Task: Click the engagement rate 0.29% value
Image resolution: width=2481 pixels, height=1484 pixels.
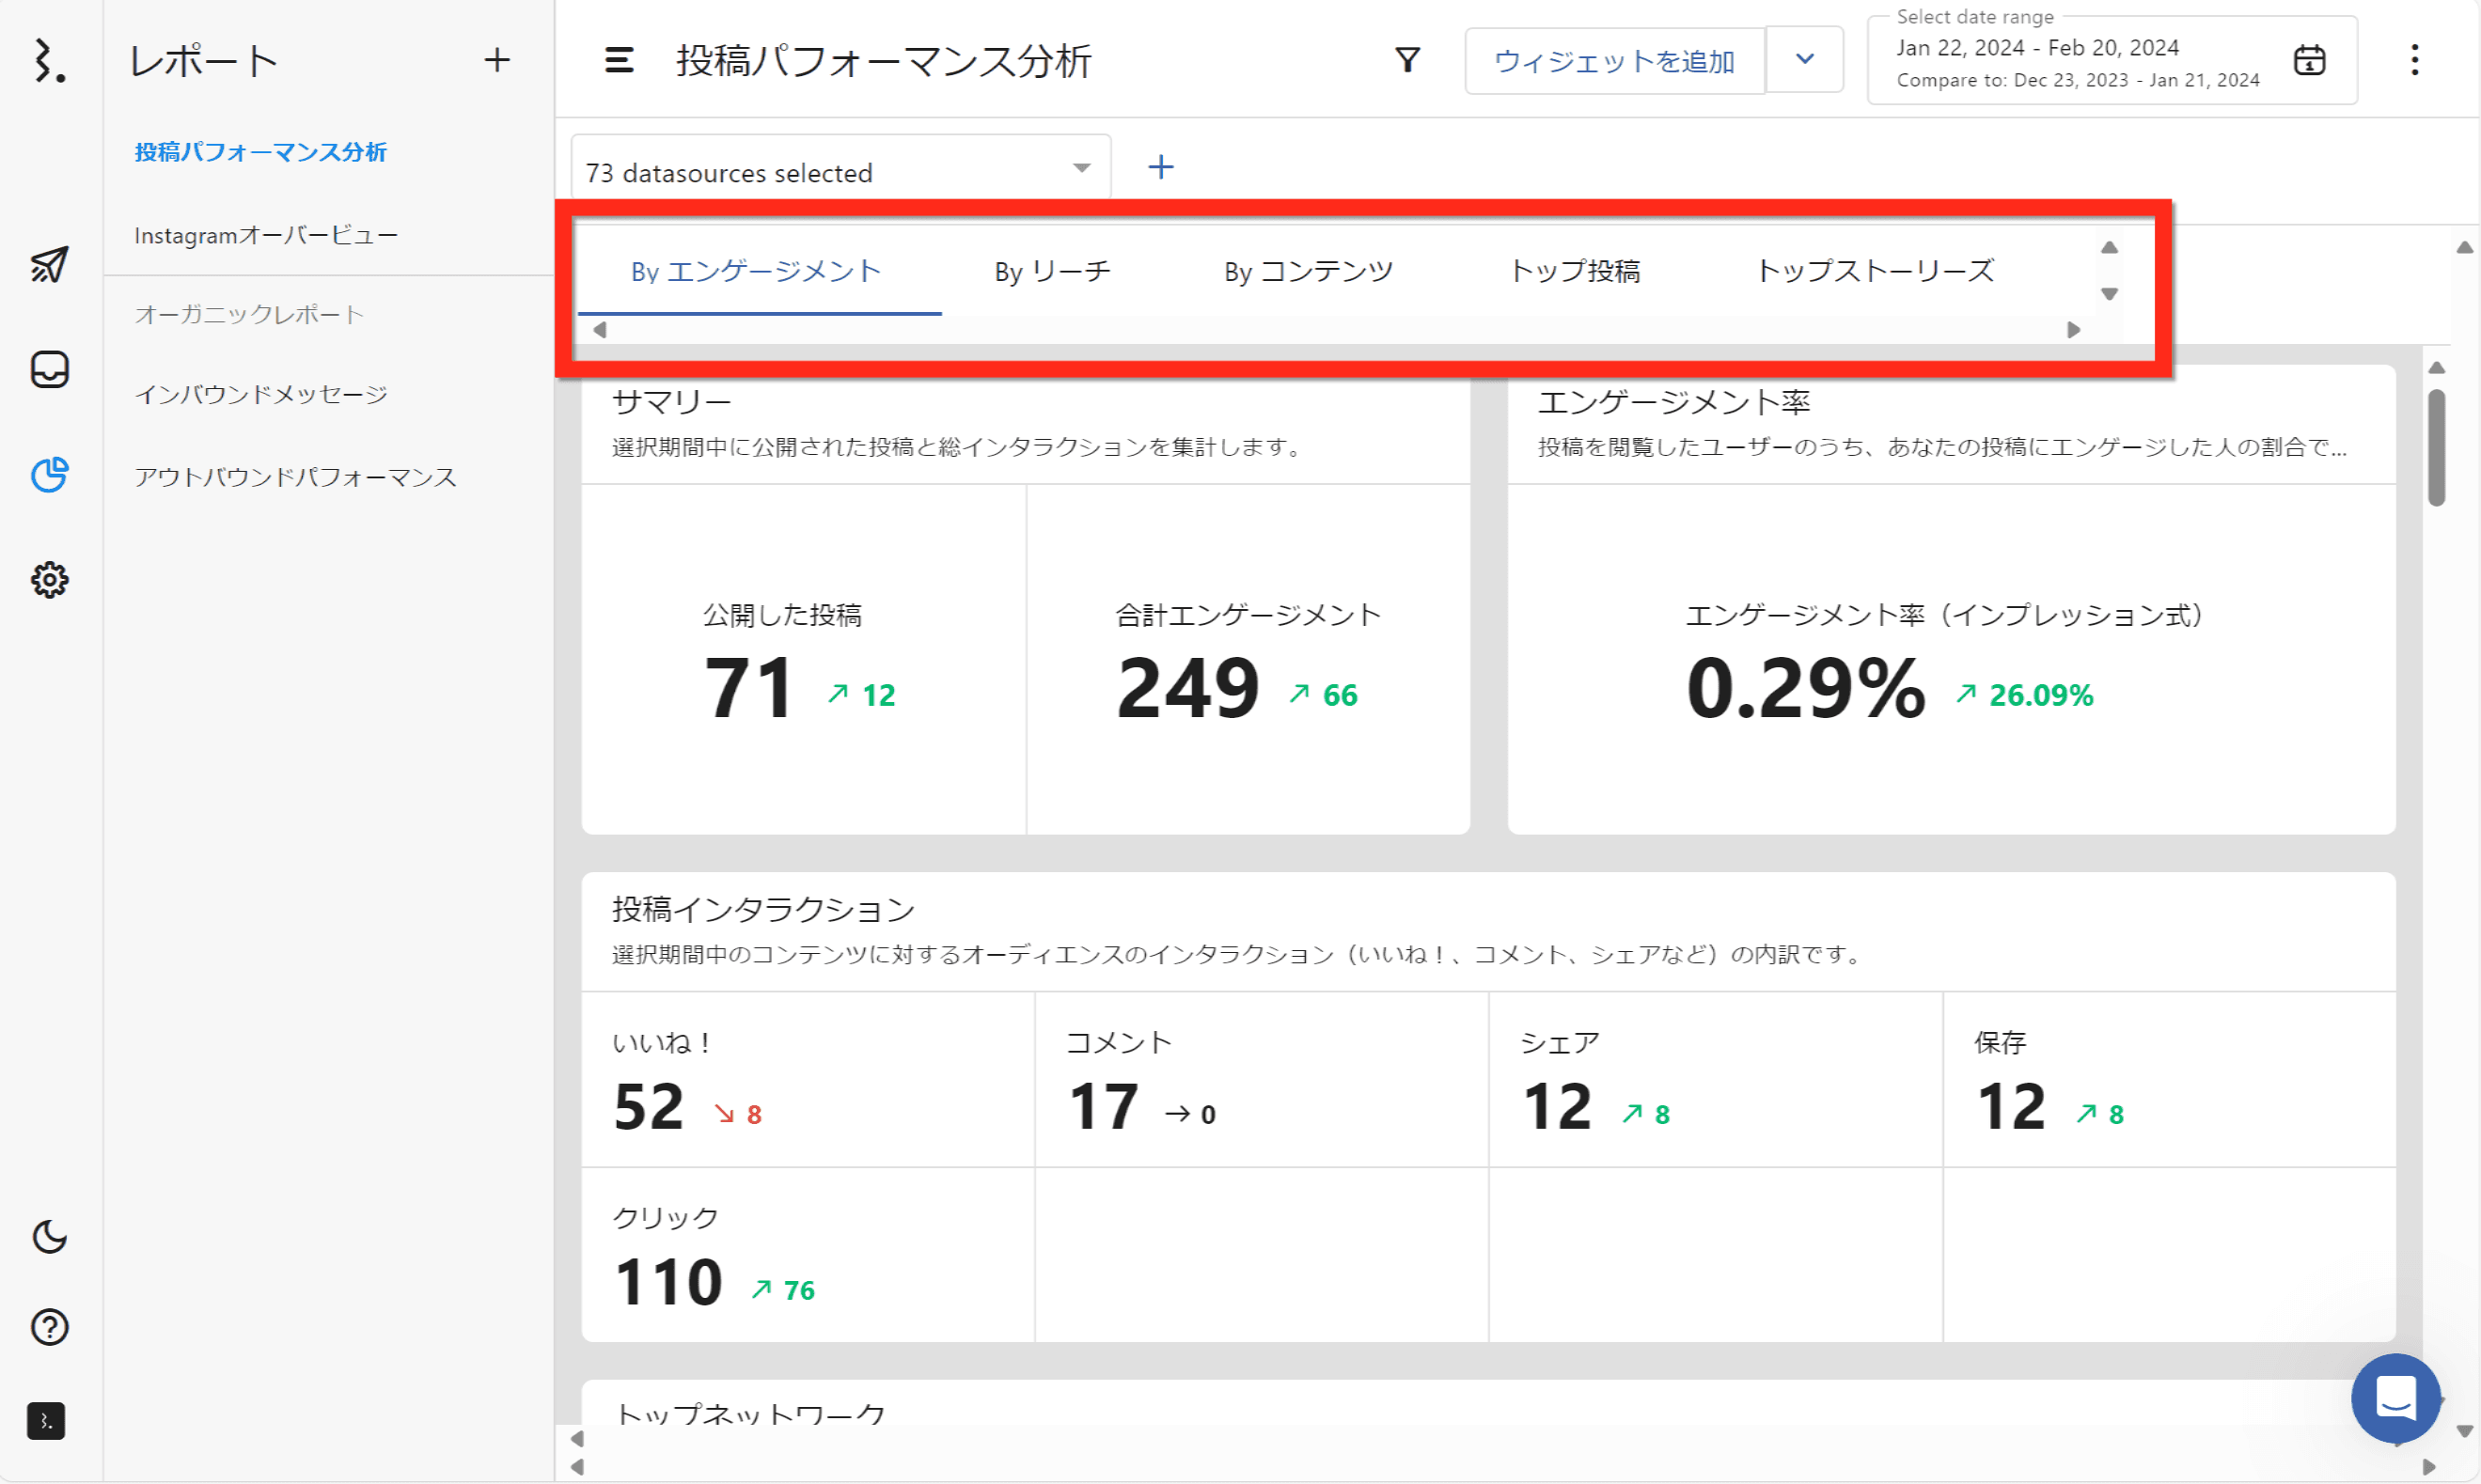Action: [1805, 688]
